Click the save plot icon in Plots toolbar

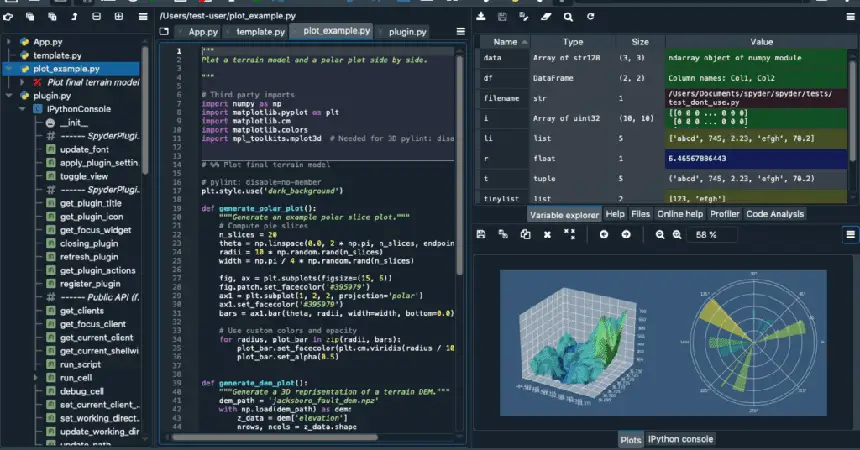pyautogui.click(x=481, y=234)
